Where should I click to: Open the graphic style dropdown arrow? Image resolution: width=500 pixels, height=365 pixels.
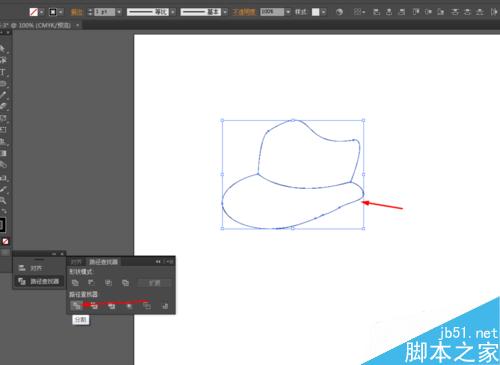pyautogui.click(x=324, y=12)
